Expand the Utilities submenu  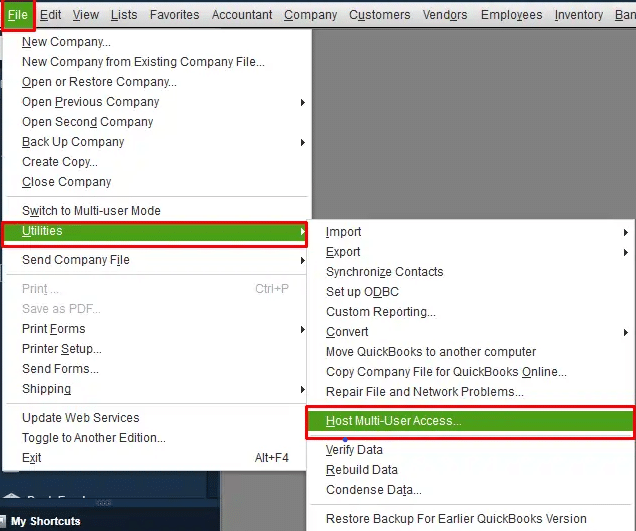click(155, 231)
